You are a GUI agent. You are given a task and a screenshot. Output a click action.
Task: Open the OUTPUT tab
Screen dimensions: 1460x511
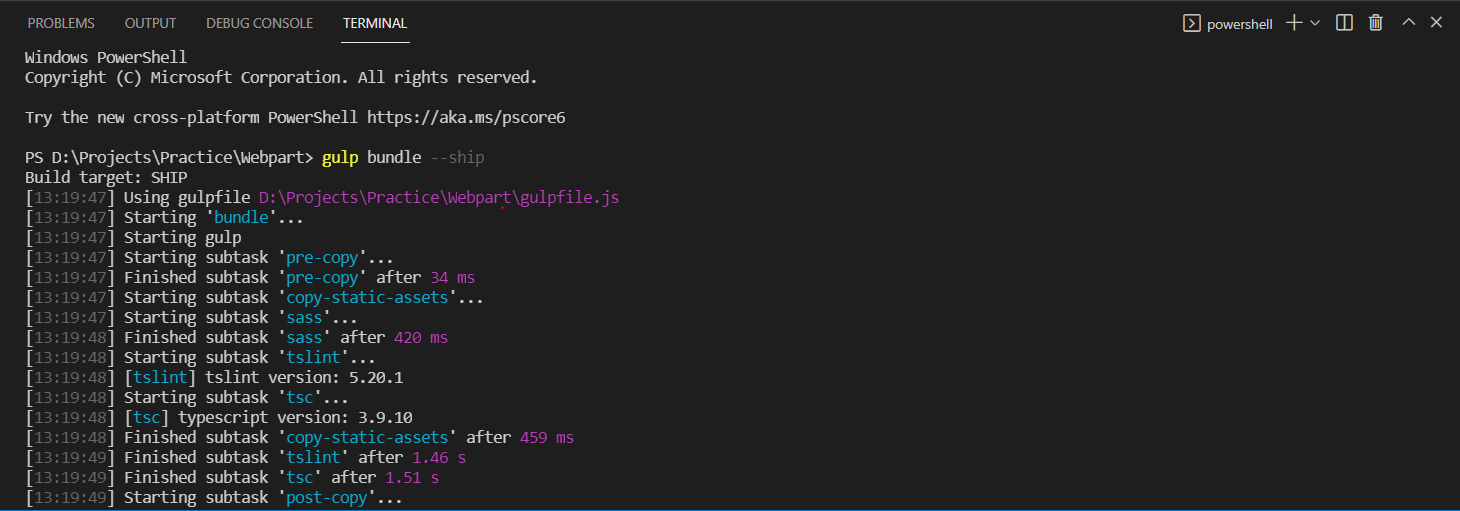(150, 23)
